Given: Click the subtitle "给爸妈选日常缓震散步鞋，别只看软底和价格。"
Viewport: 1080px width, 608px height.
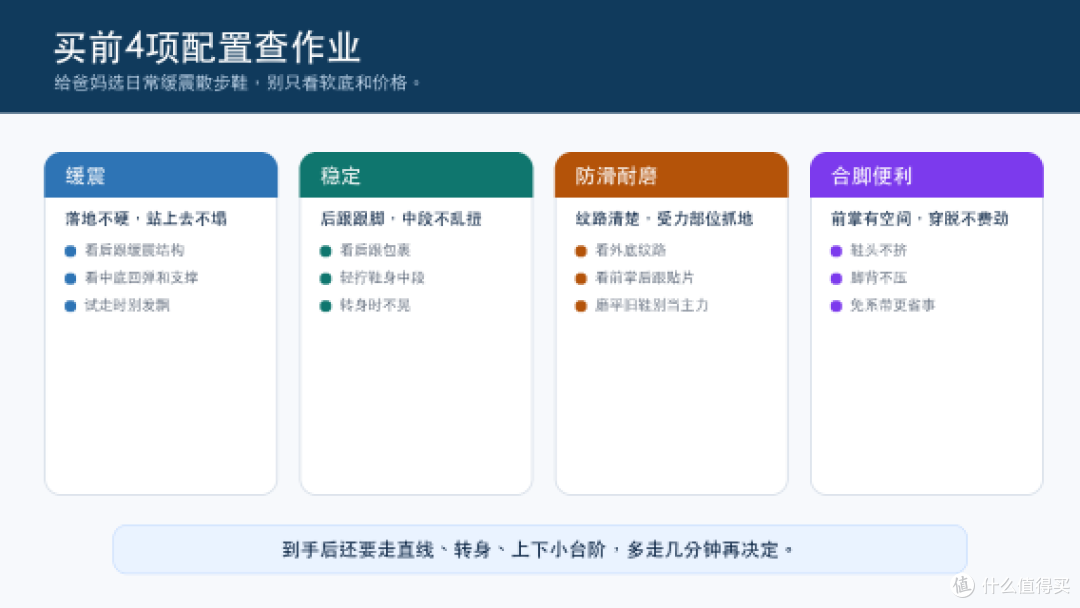Looking at the screenshot, I should (x=237, y=83).
